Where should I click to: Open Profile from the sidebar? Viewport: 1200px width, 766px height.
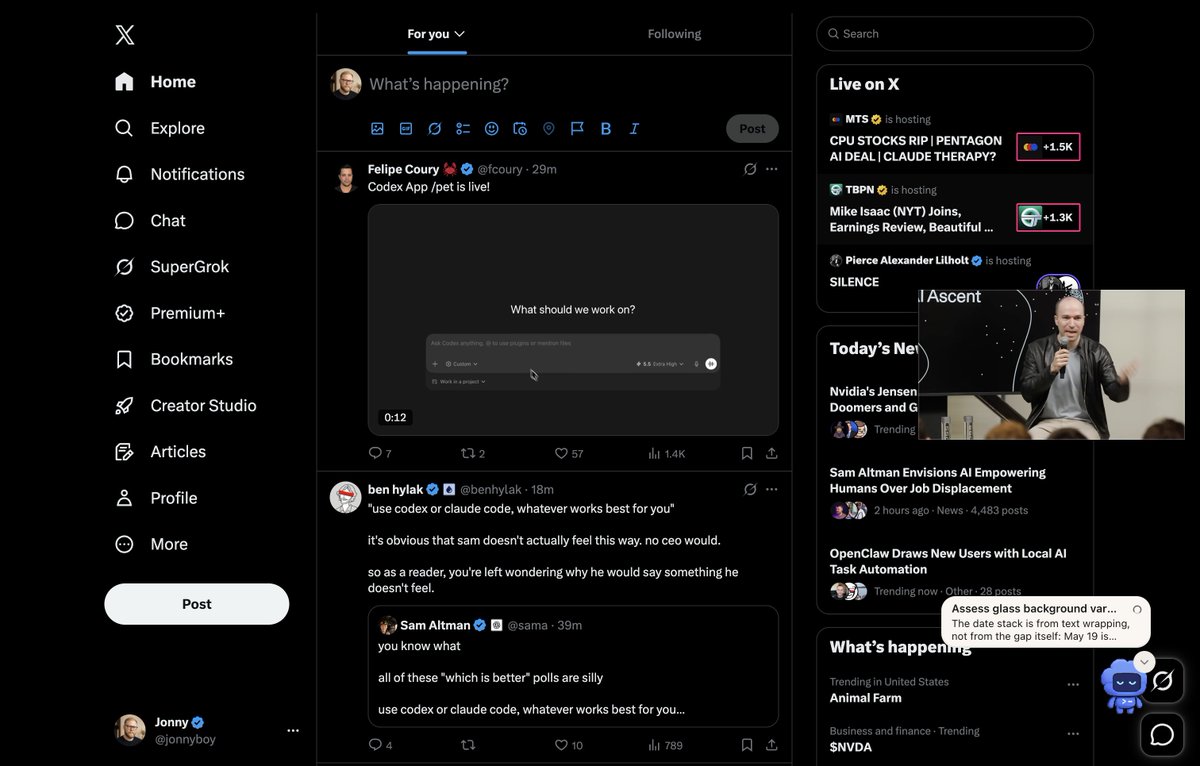(156, 498)
